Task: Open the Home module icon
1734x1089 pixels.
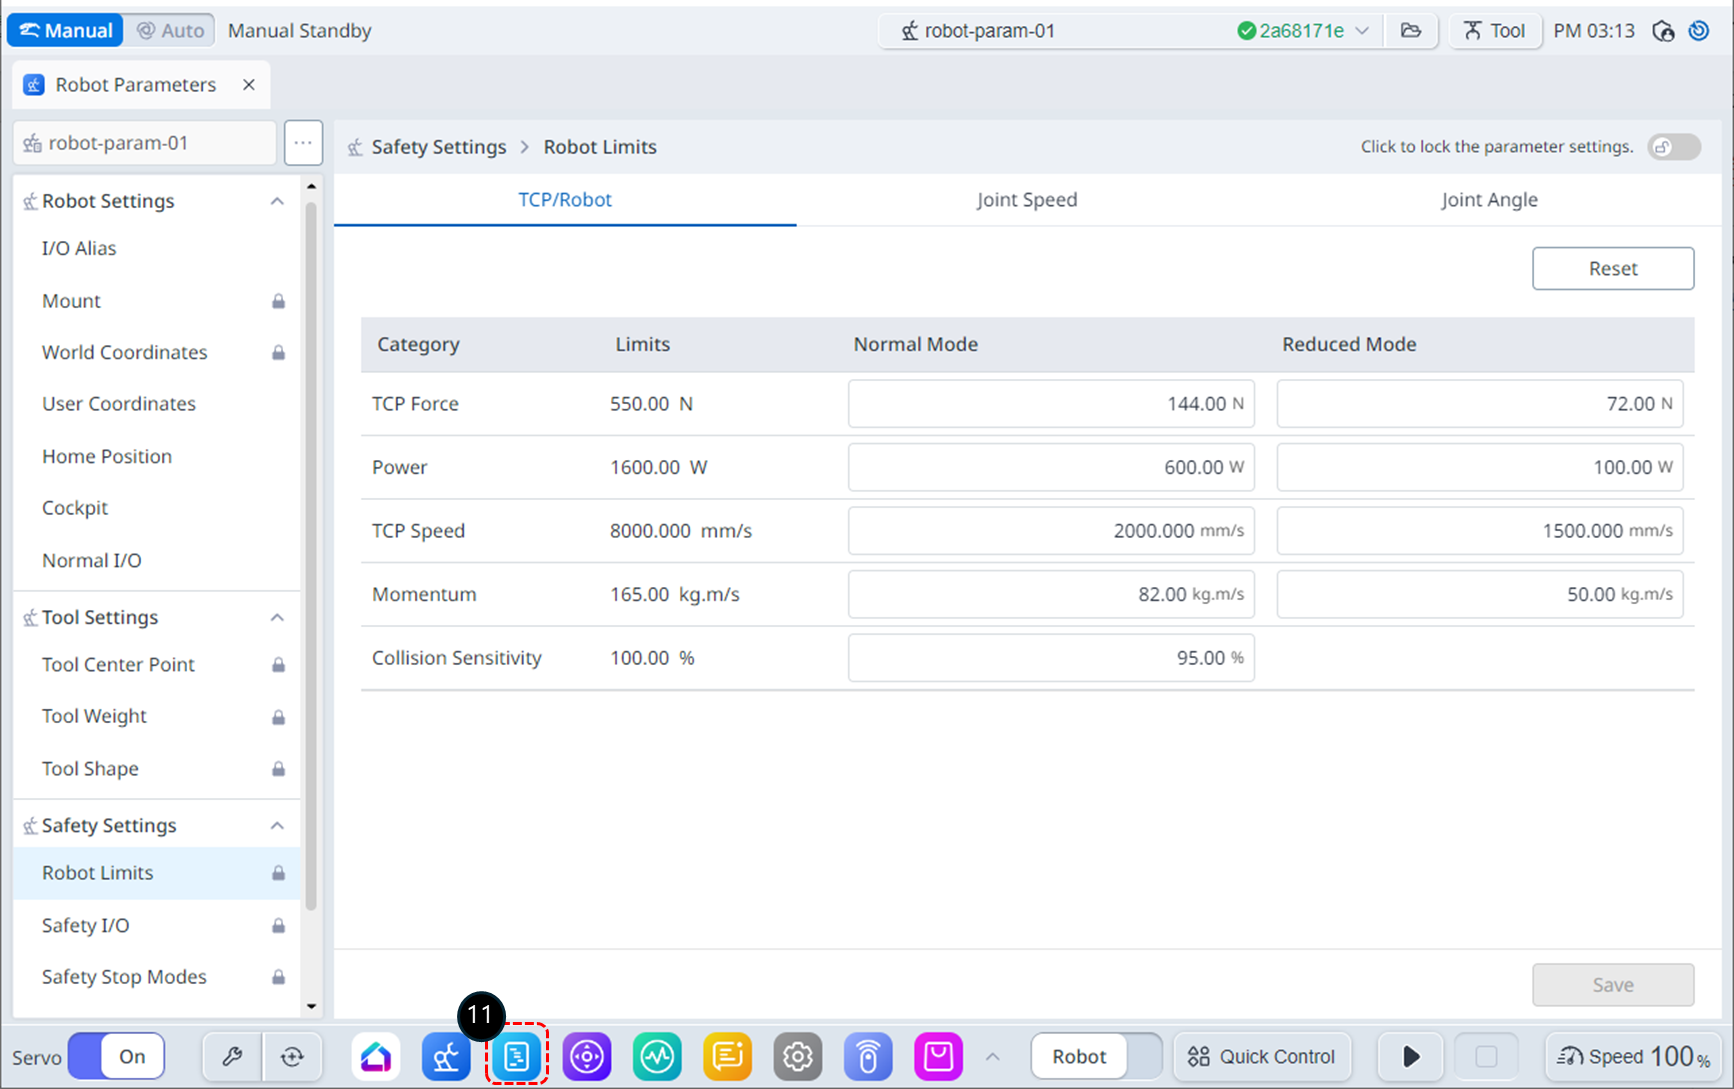Action: (x=376, y=1056)
